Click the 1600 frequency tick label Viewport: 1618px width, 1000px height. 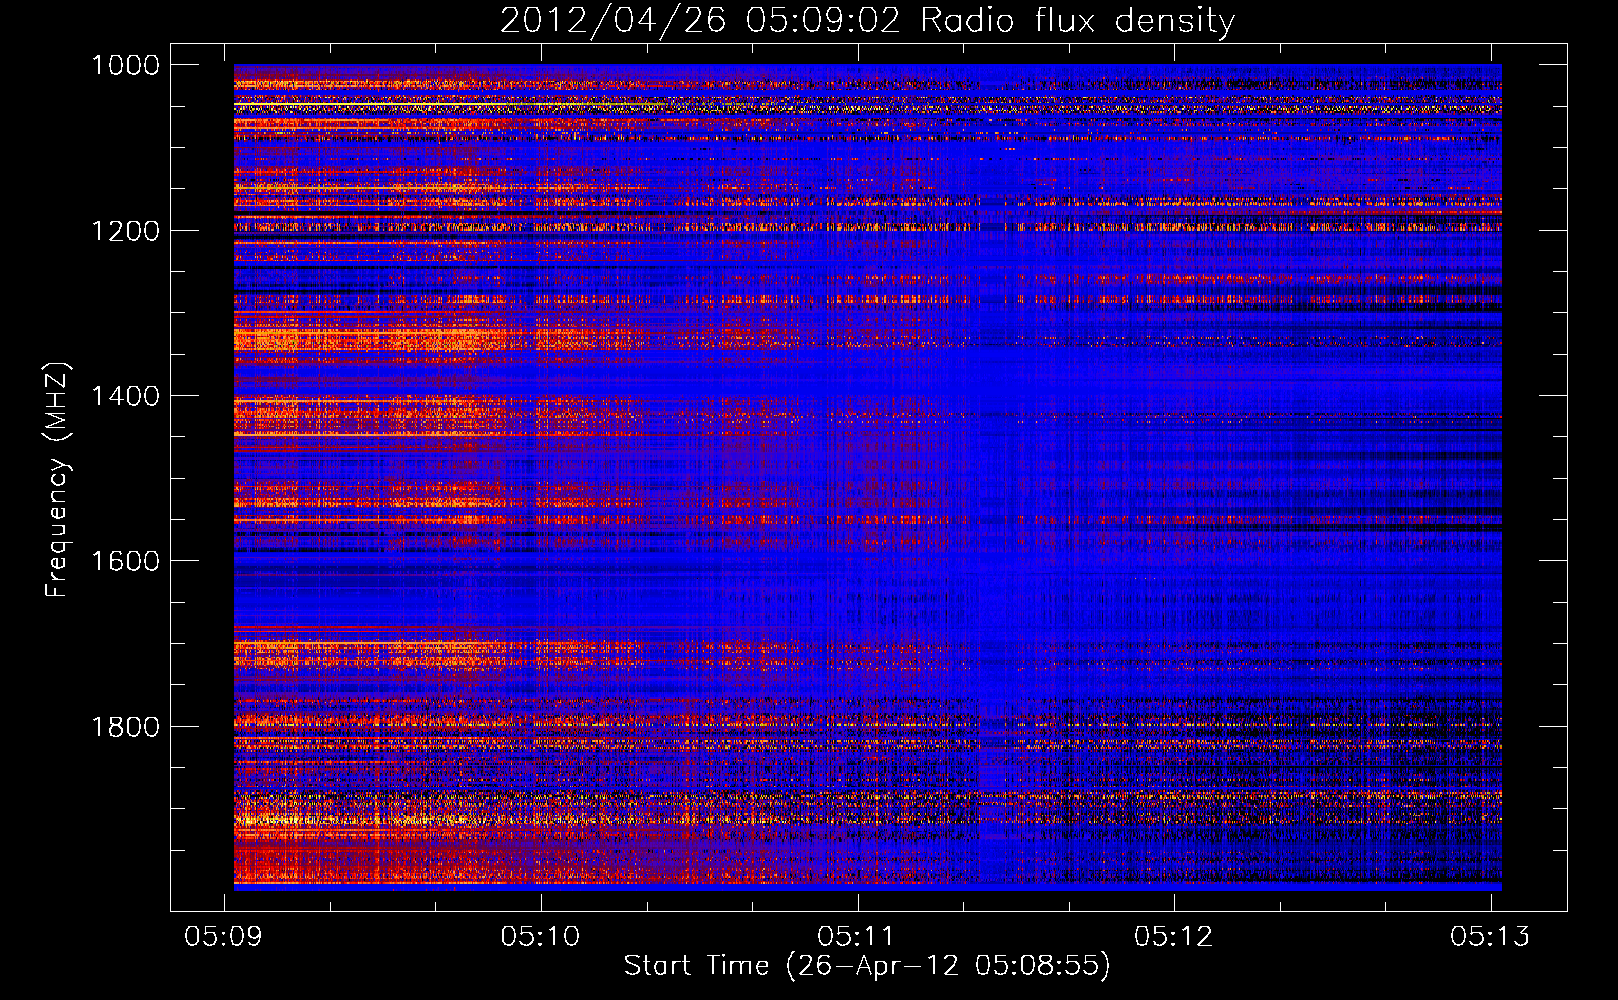(125, 561)
